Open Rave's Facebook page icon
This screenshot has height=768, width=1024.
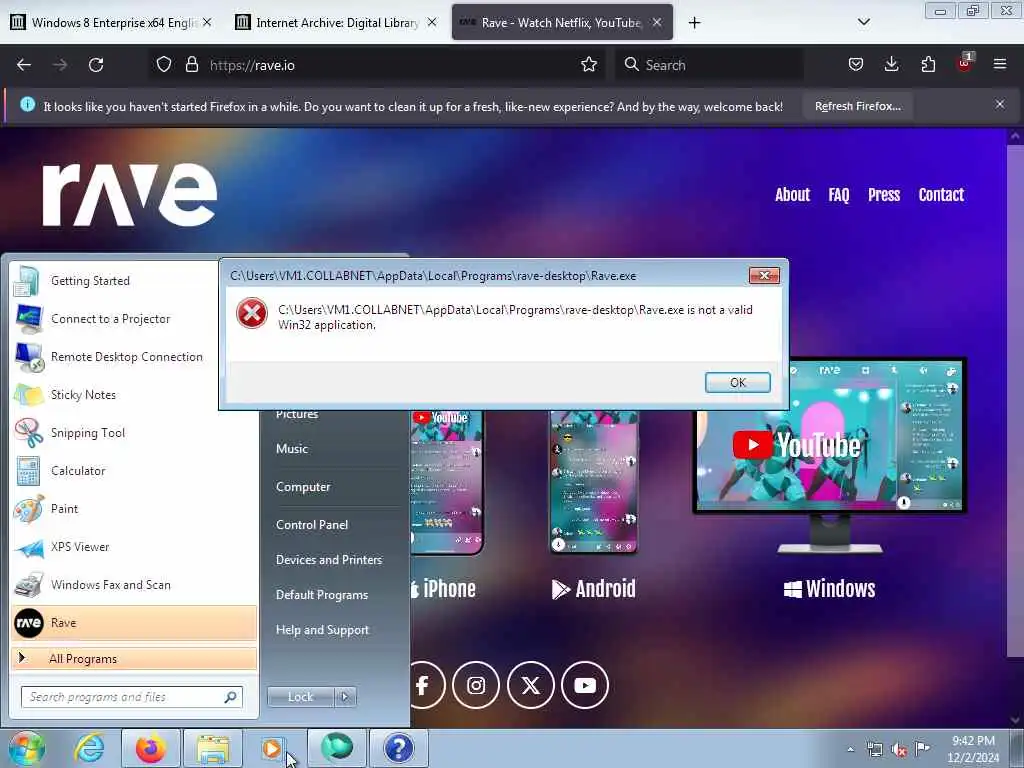423,685
